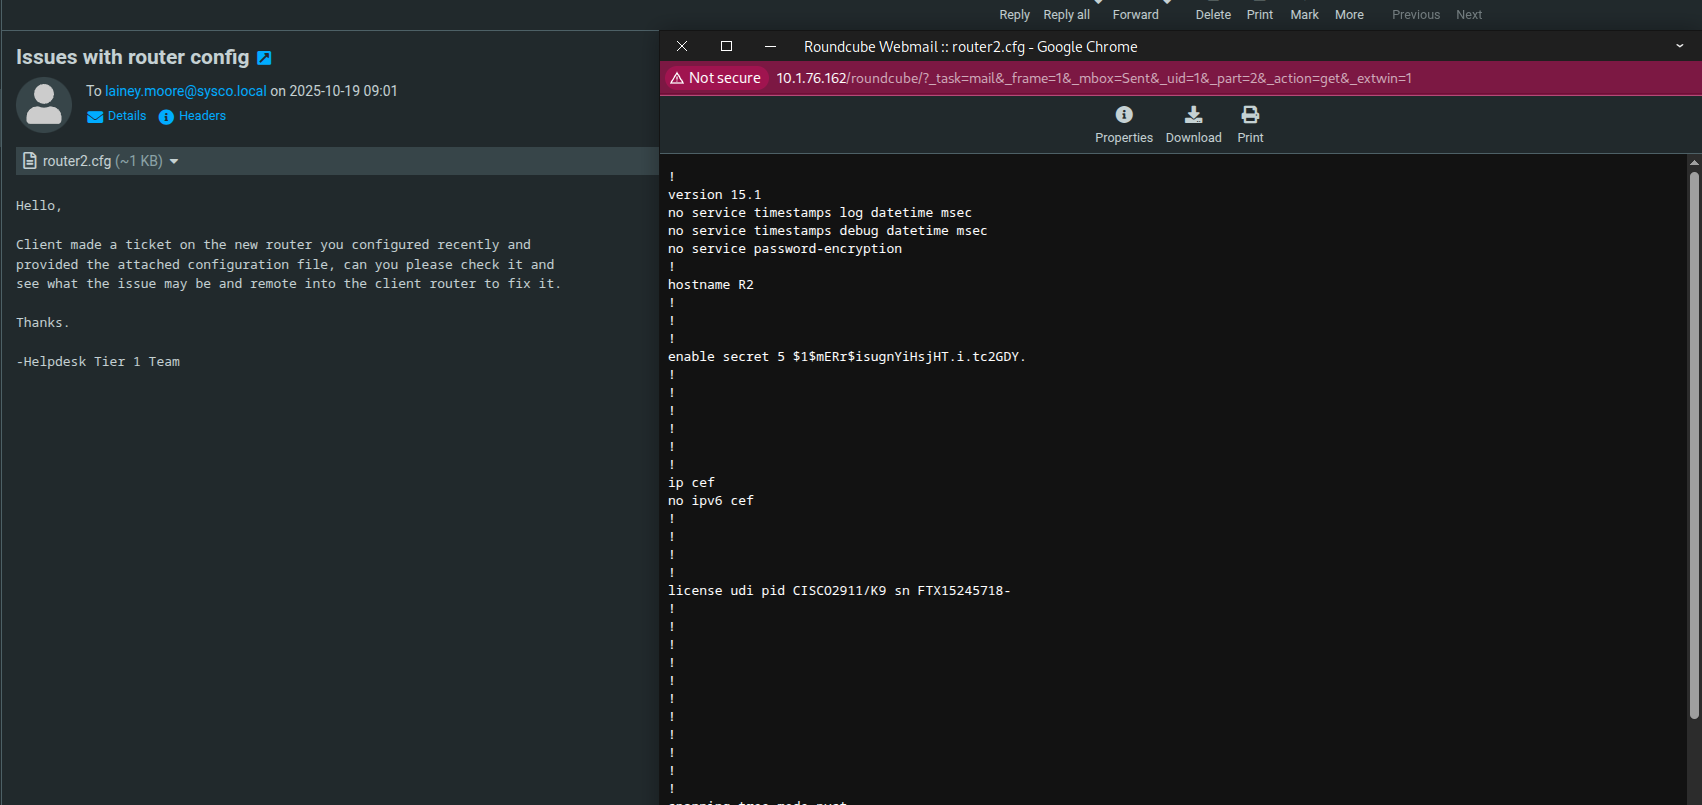Choose Reply all in the mail toolbar
This screenshot has width=1702, height=805.
[x=1066, y=14]
